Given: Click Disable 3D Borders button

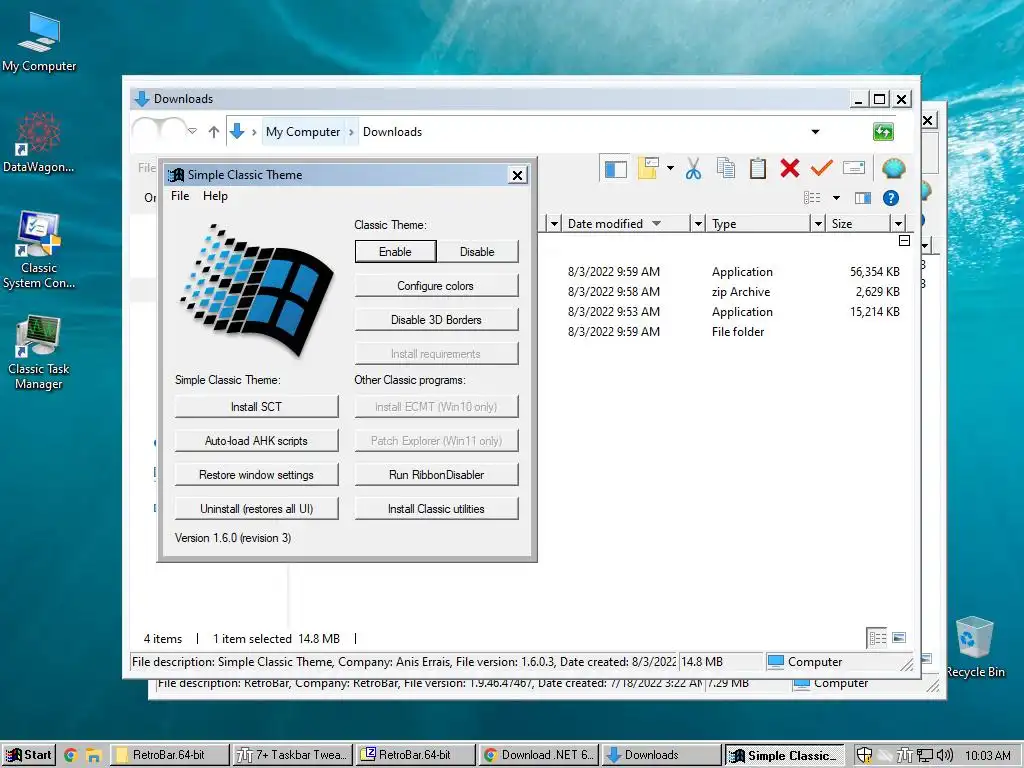Looking at the screenshot, I should point(436,319).
